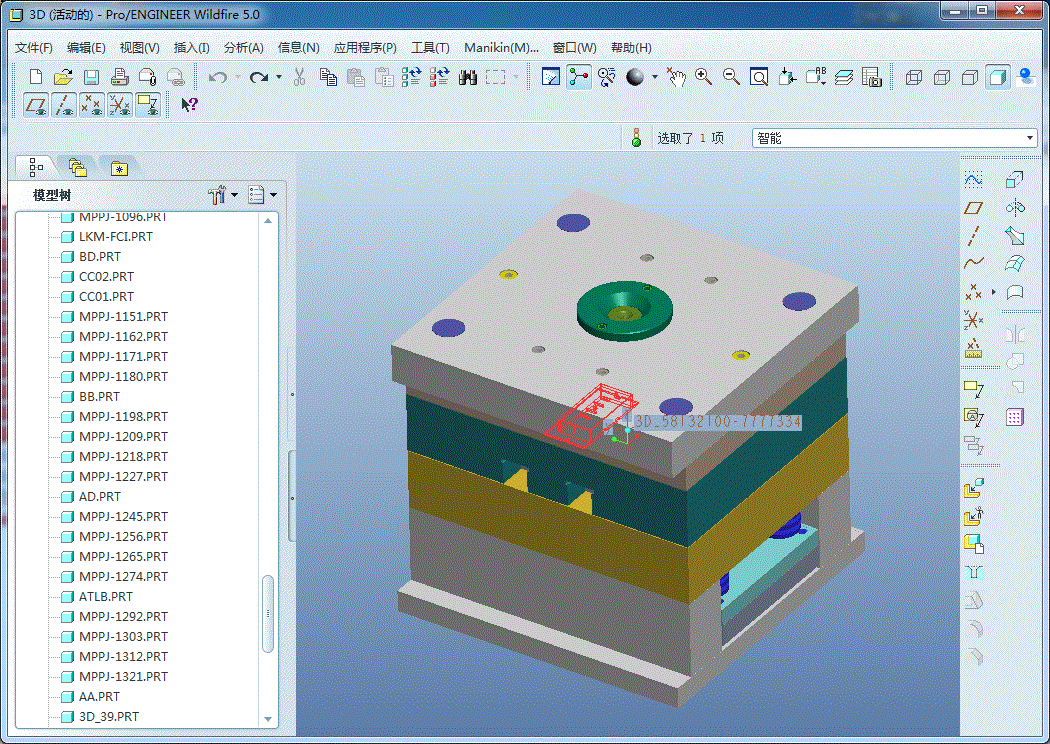Click the Print icon in toolbar
The image size is (1050, 744).
(x=119, y=77)
